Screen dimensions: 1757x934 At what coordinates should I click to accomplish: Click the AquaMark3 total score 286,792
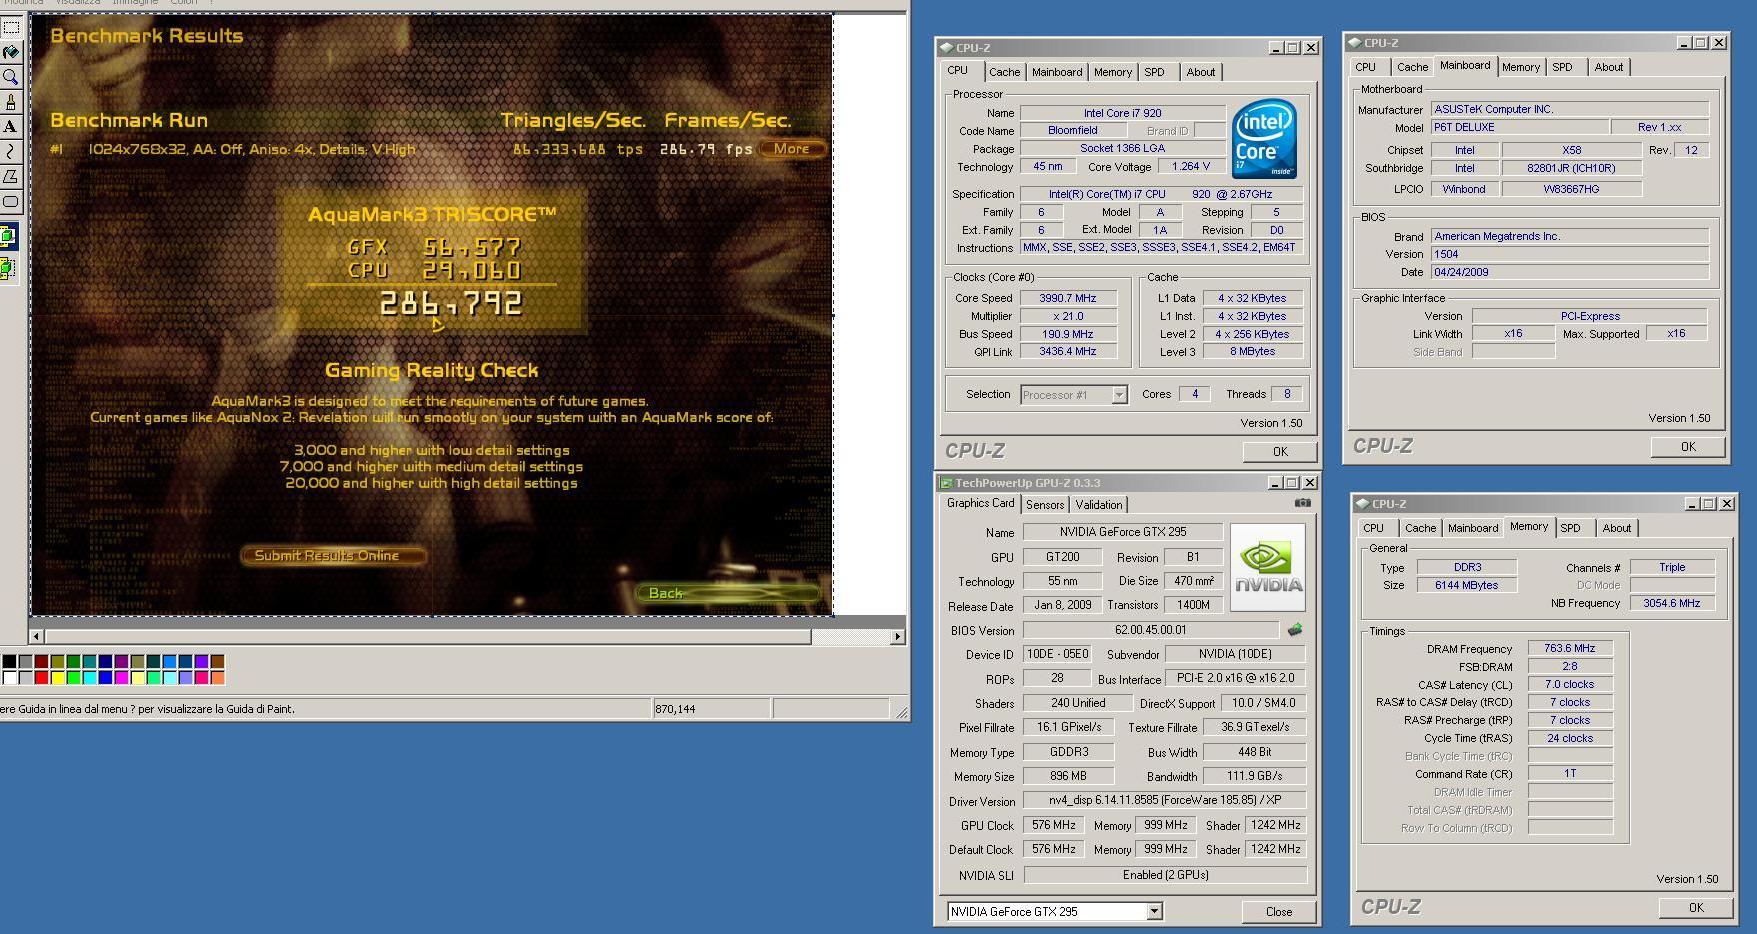451,303
